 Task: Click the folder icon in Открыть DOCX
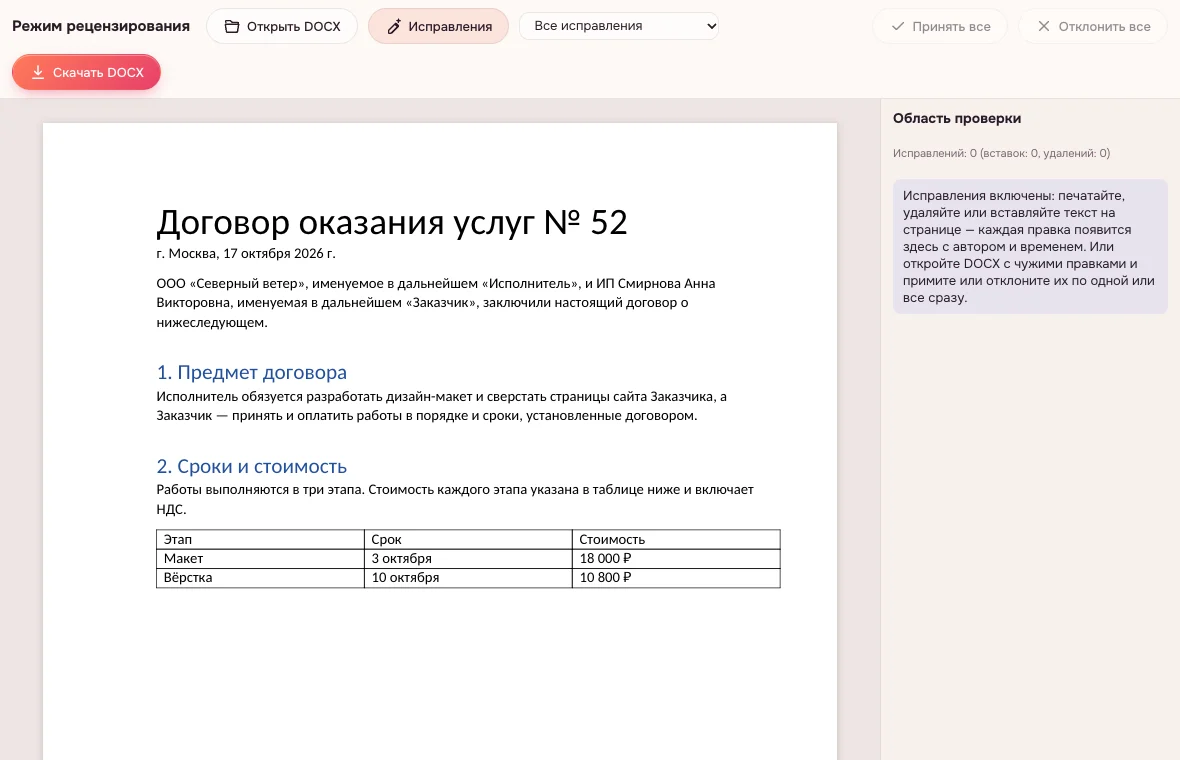click(x=232, y=26)
